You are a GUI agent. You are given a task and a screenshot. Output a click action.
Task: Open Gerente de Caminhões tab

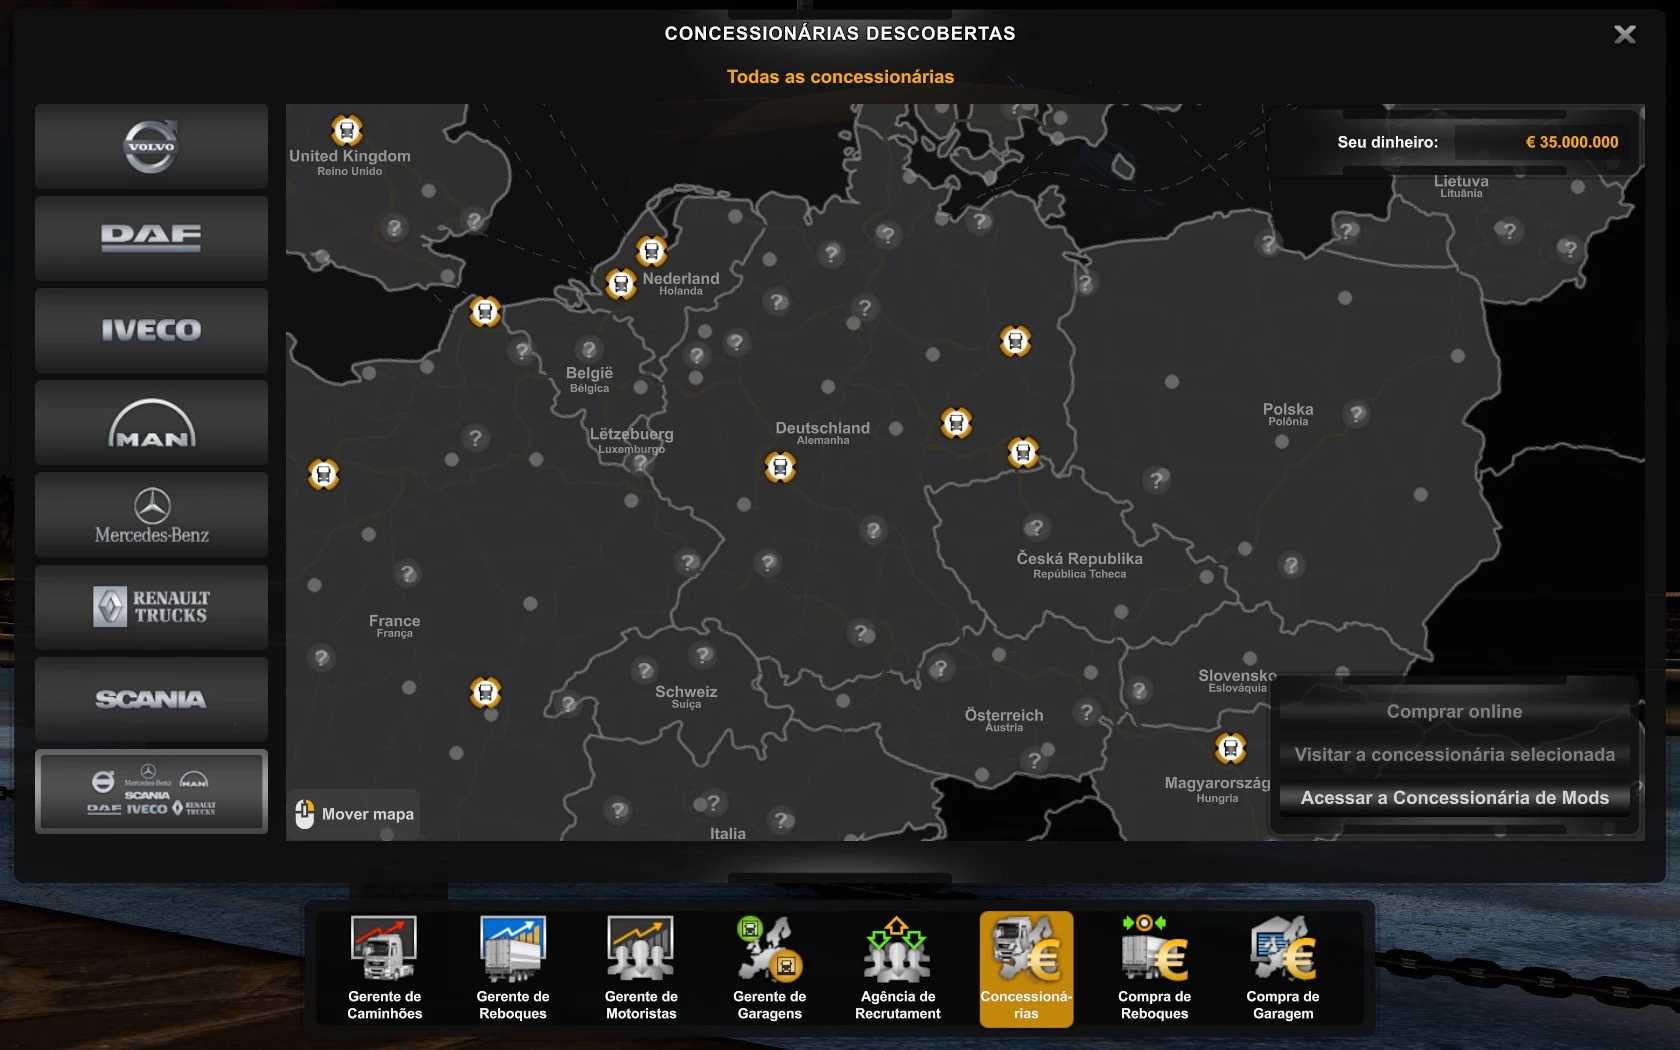click(384, 967)
